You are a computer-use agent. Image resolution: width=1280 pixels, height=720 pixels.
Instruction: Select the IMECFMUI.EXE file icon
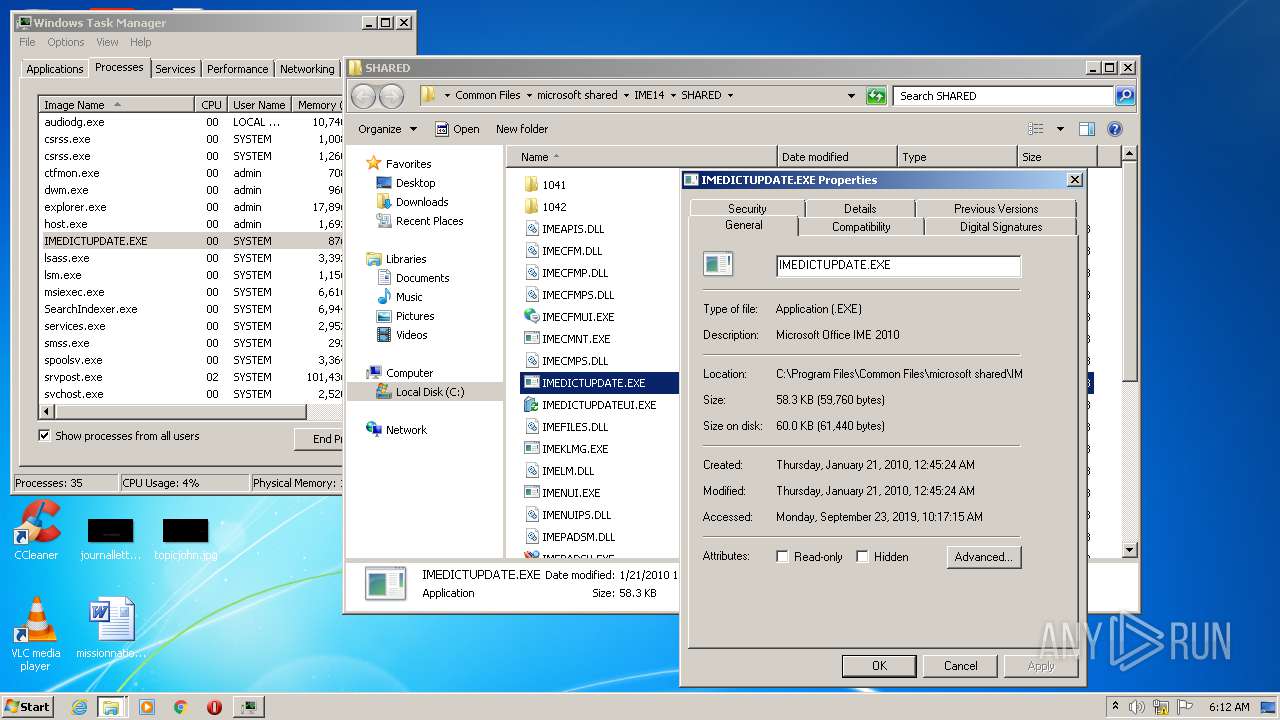point(532,316)
